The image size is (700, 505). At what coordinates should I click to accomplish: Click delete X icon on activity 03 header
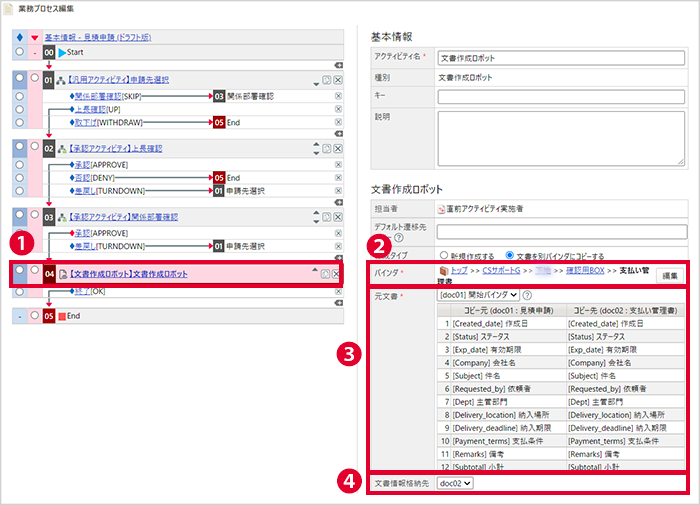pos(338,217)
